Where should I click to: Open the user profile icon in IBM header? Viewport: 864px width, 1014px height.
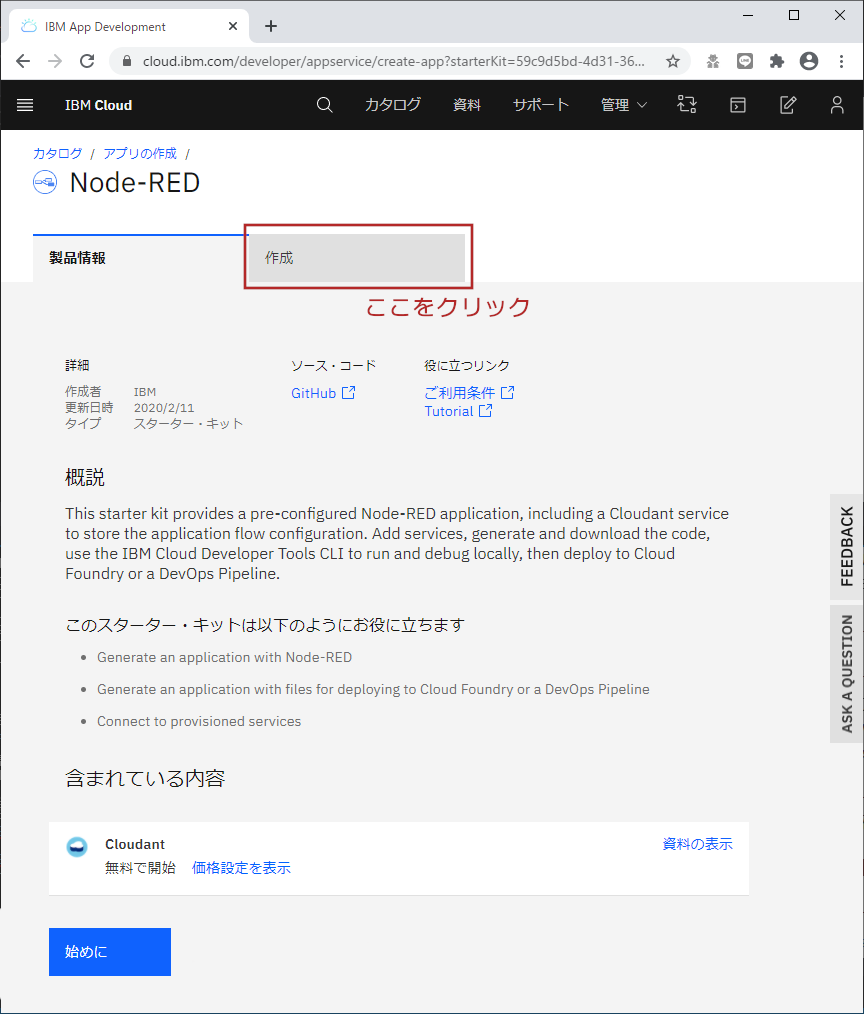click(x=837, y=105)
